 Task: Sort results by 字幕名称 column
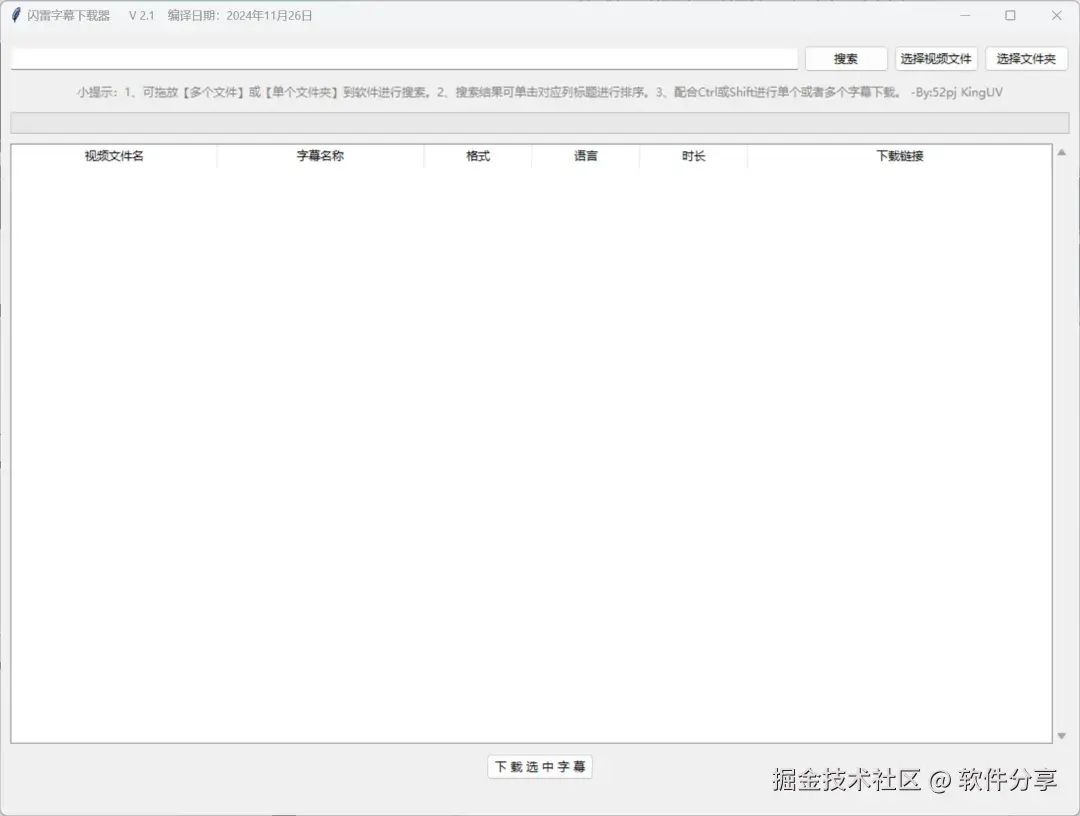320,155
